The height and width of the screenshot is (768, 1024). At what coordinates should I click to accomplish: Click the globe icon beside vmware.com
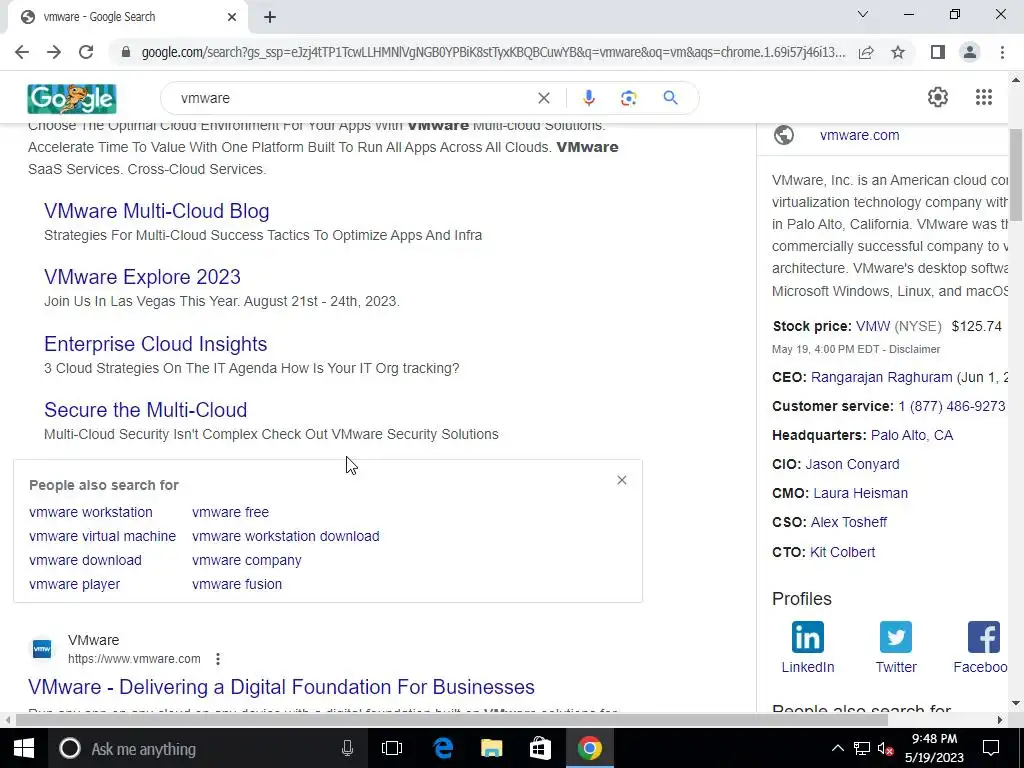[784, 135]
